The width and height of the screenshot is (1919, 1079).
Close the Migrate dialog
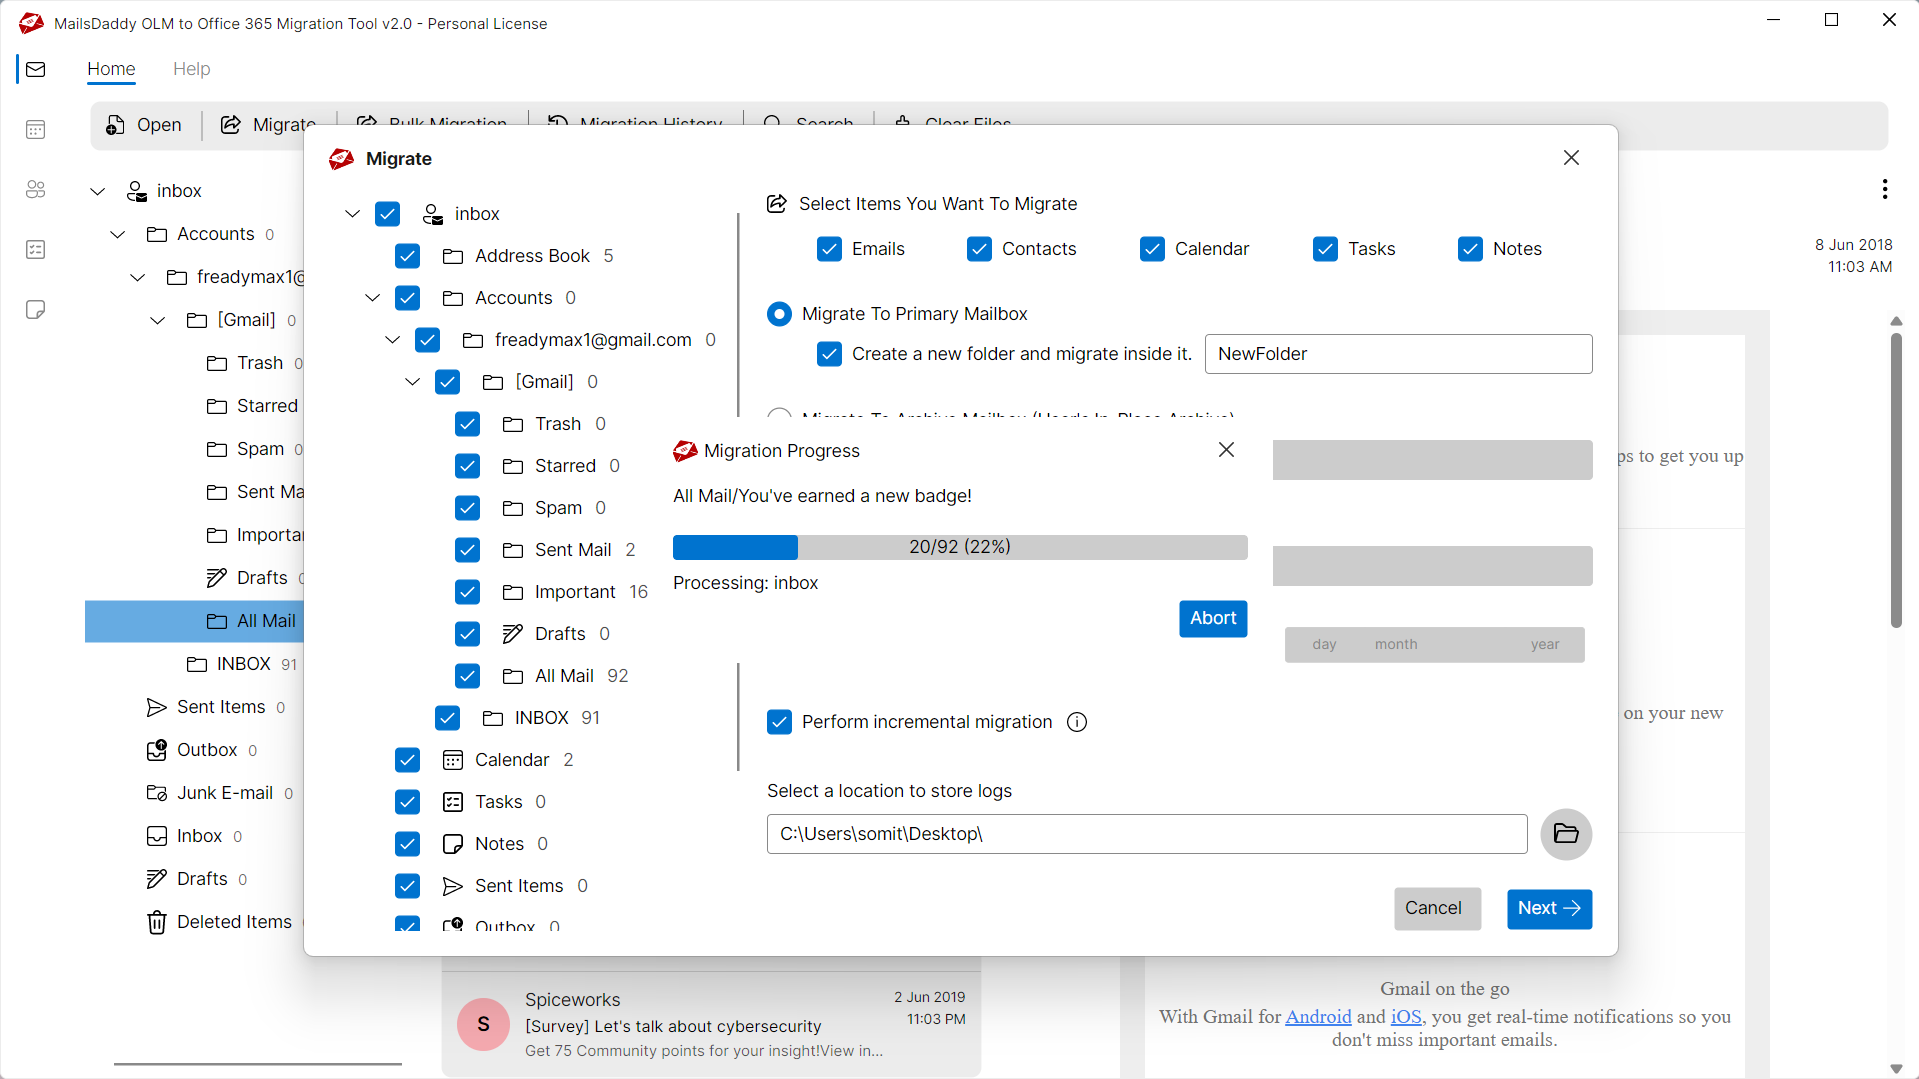click(1572, 158)
